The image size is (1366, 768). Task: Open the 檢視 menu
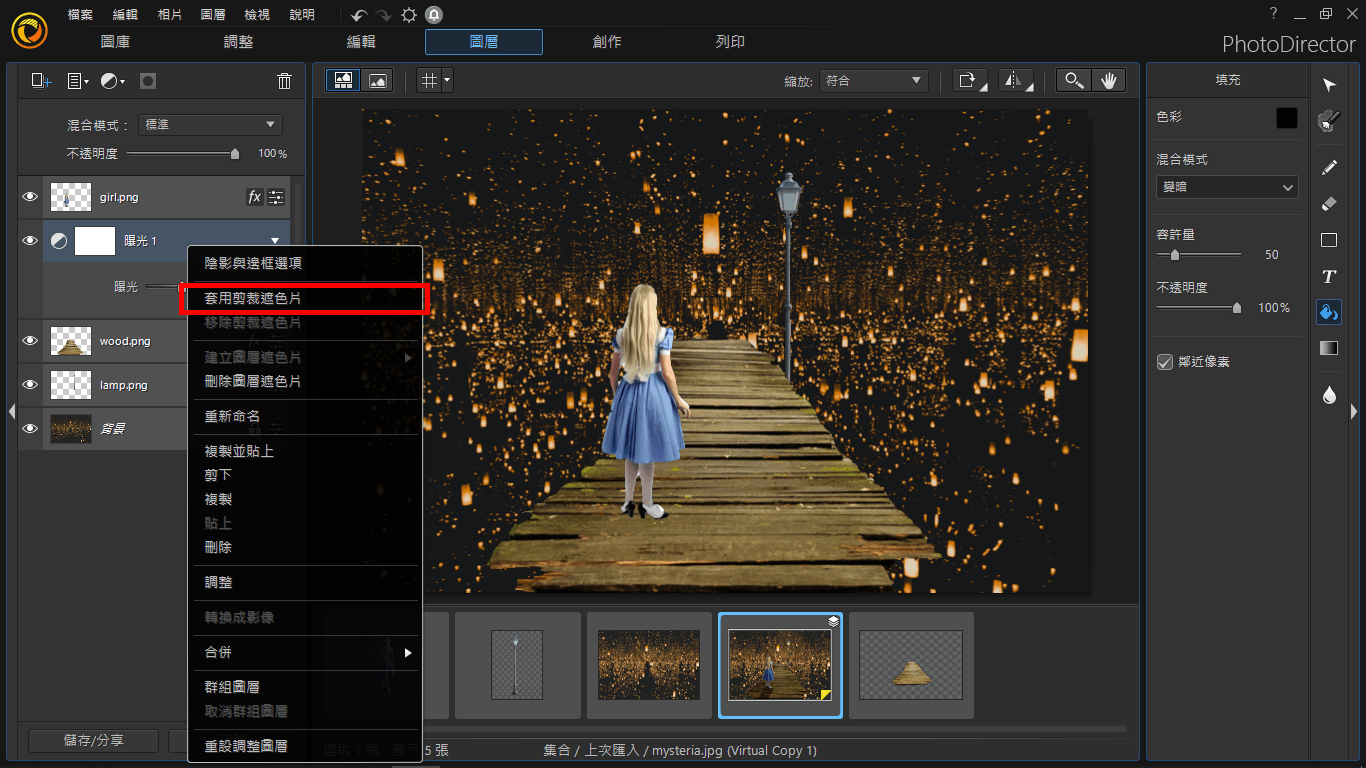pyautogui.click(x=257, y=15)
